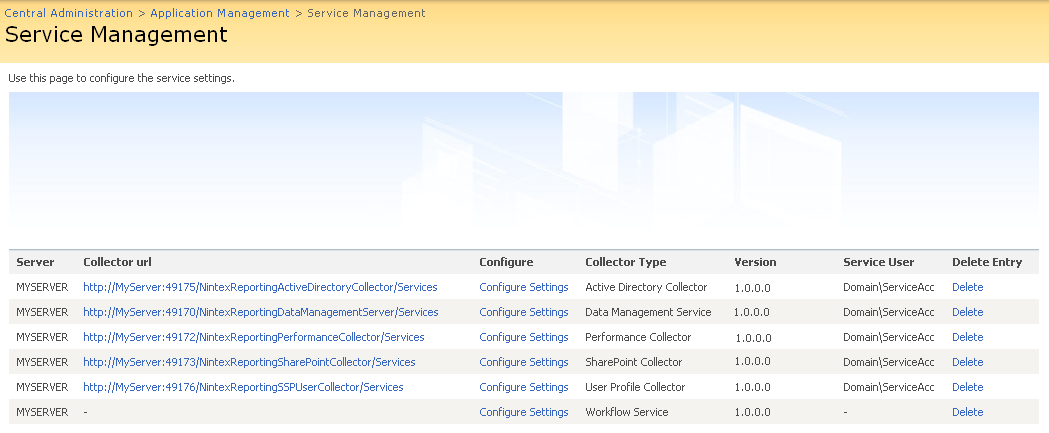Go to Application Management breadcrumb
1049x433 pixels.
point(219,13)
